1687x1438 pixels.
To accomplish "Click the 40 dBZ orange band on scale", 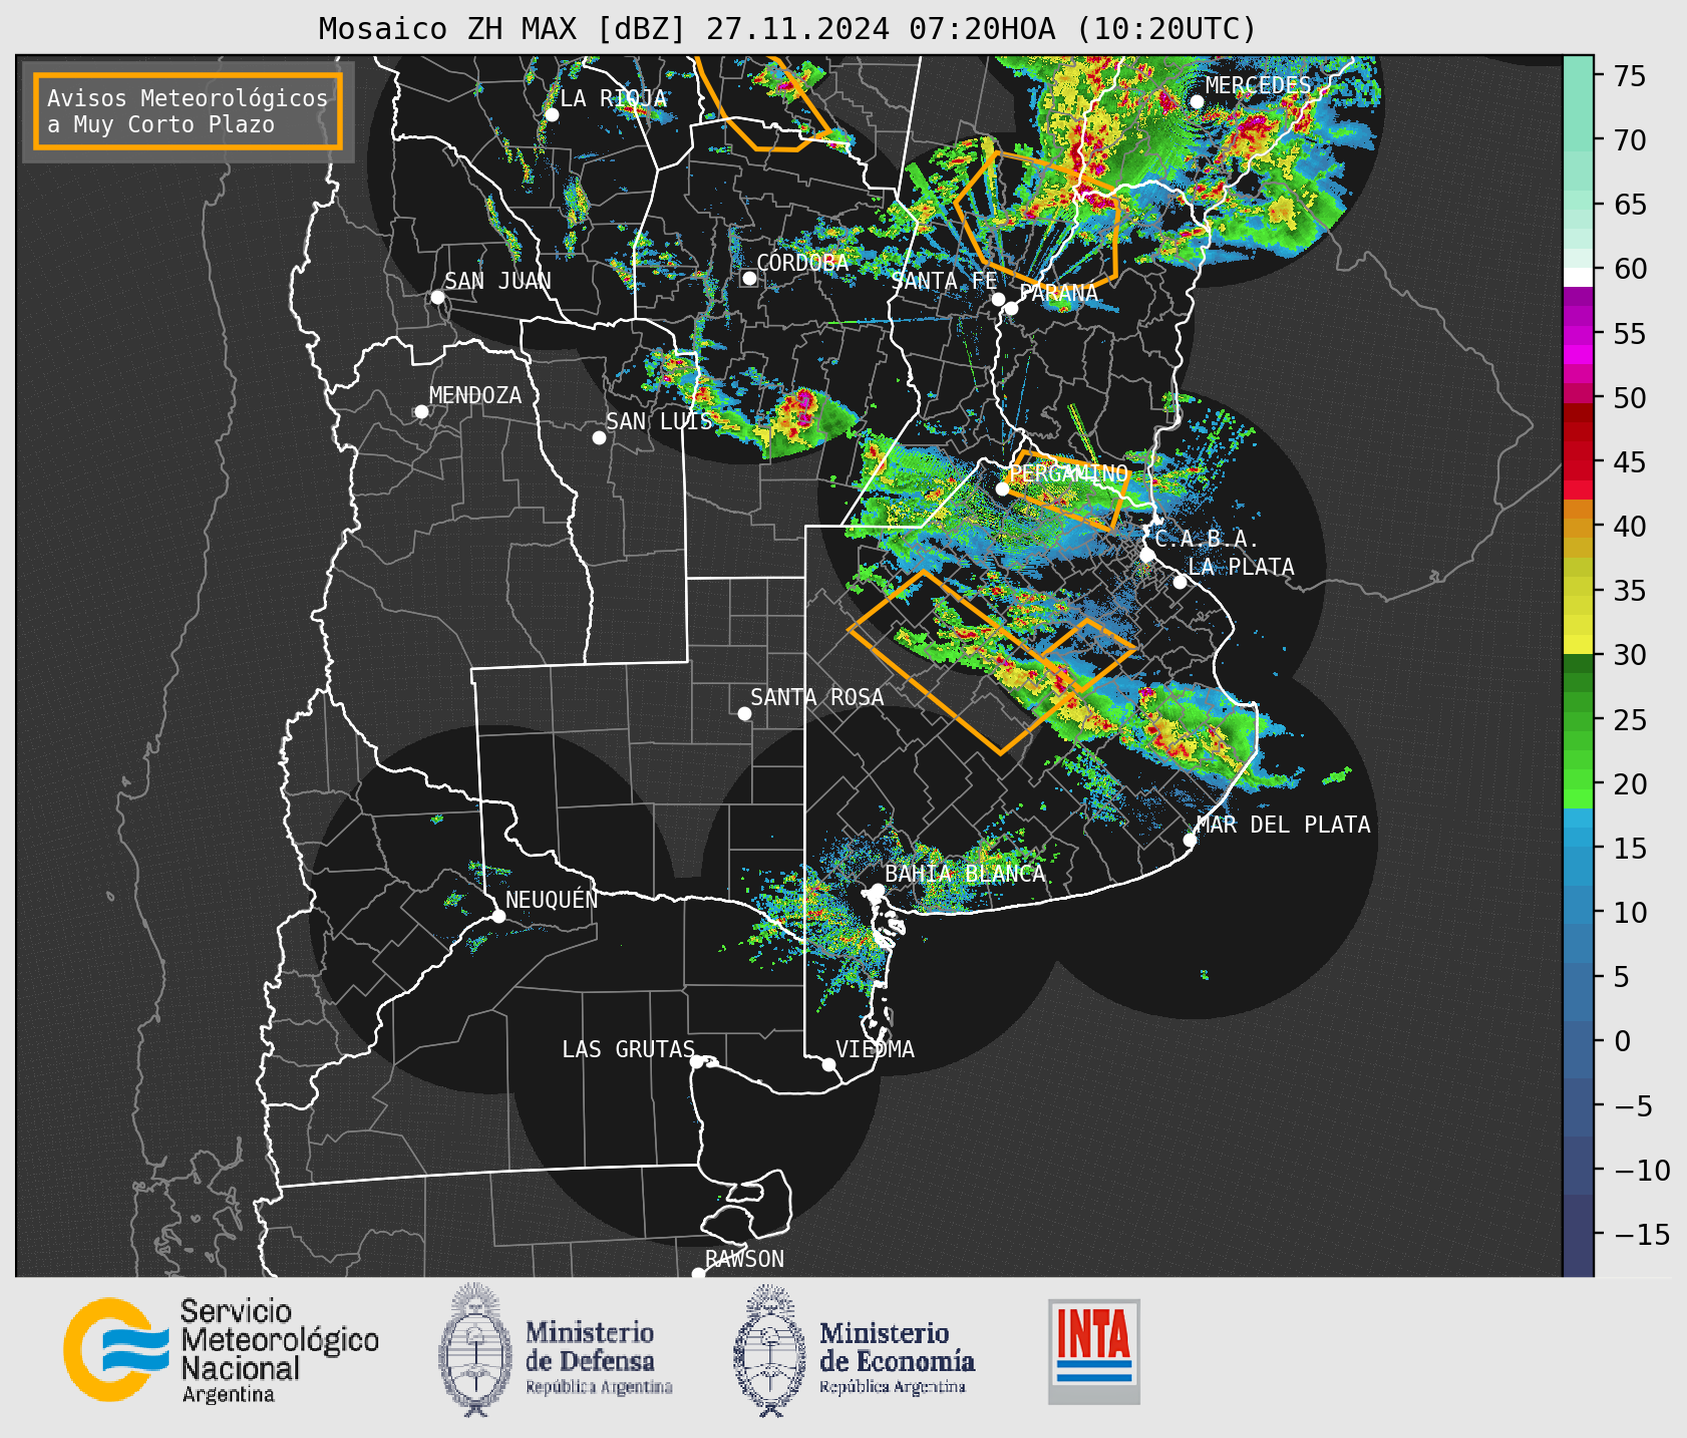I will [1578, 526].
